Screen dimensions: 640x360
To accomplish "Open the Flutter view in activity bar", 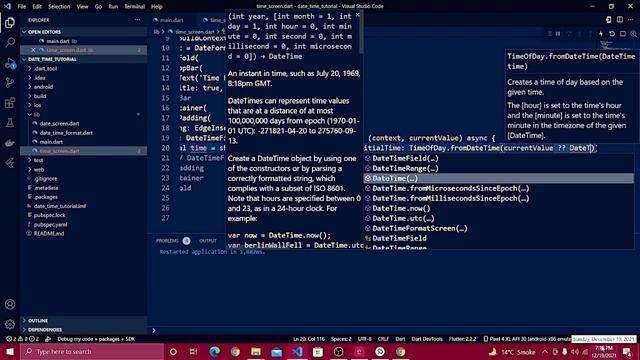I will [10, 163].
